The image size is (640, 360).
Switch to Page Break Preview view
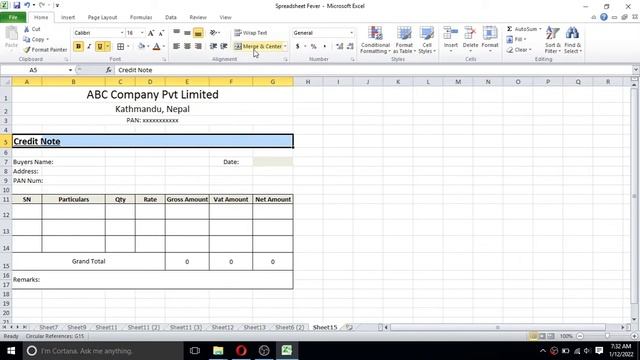[x=551, y=336]
